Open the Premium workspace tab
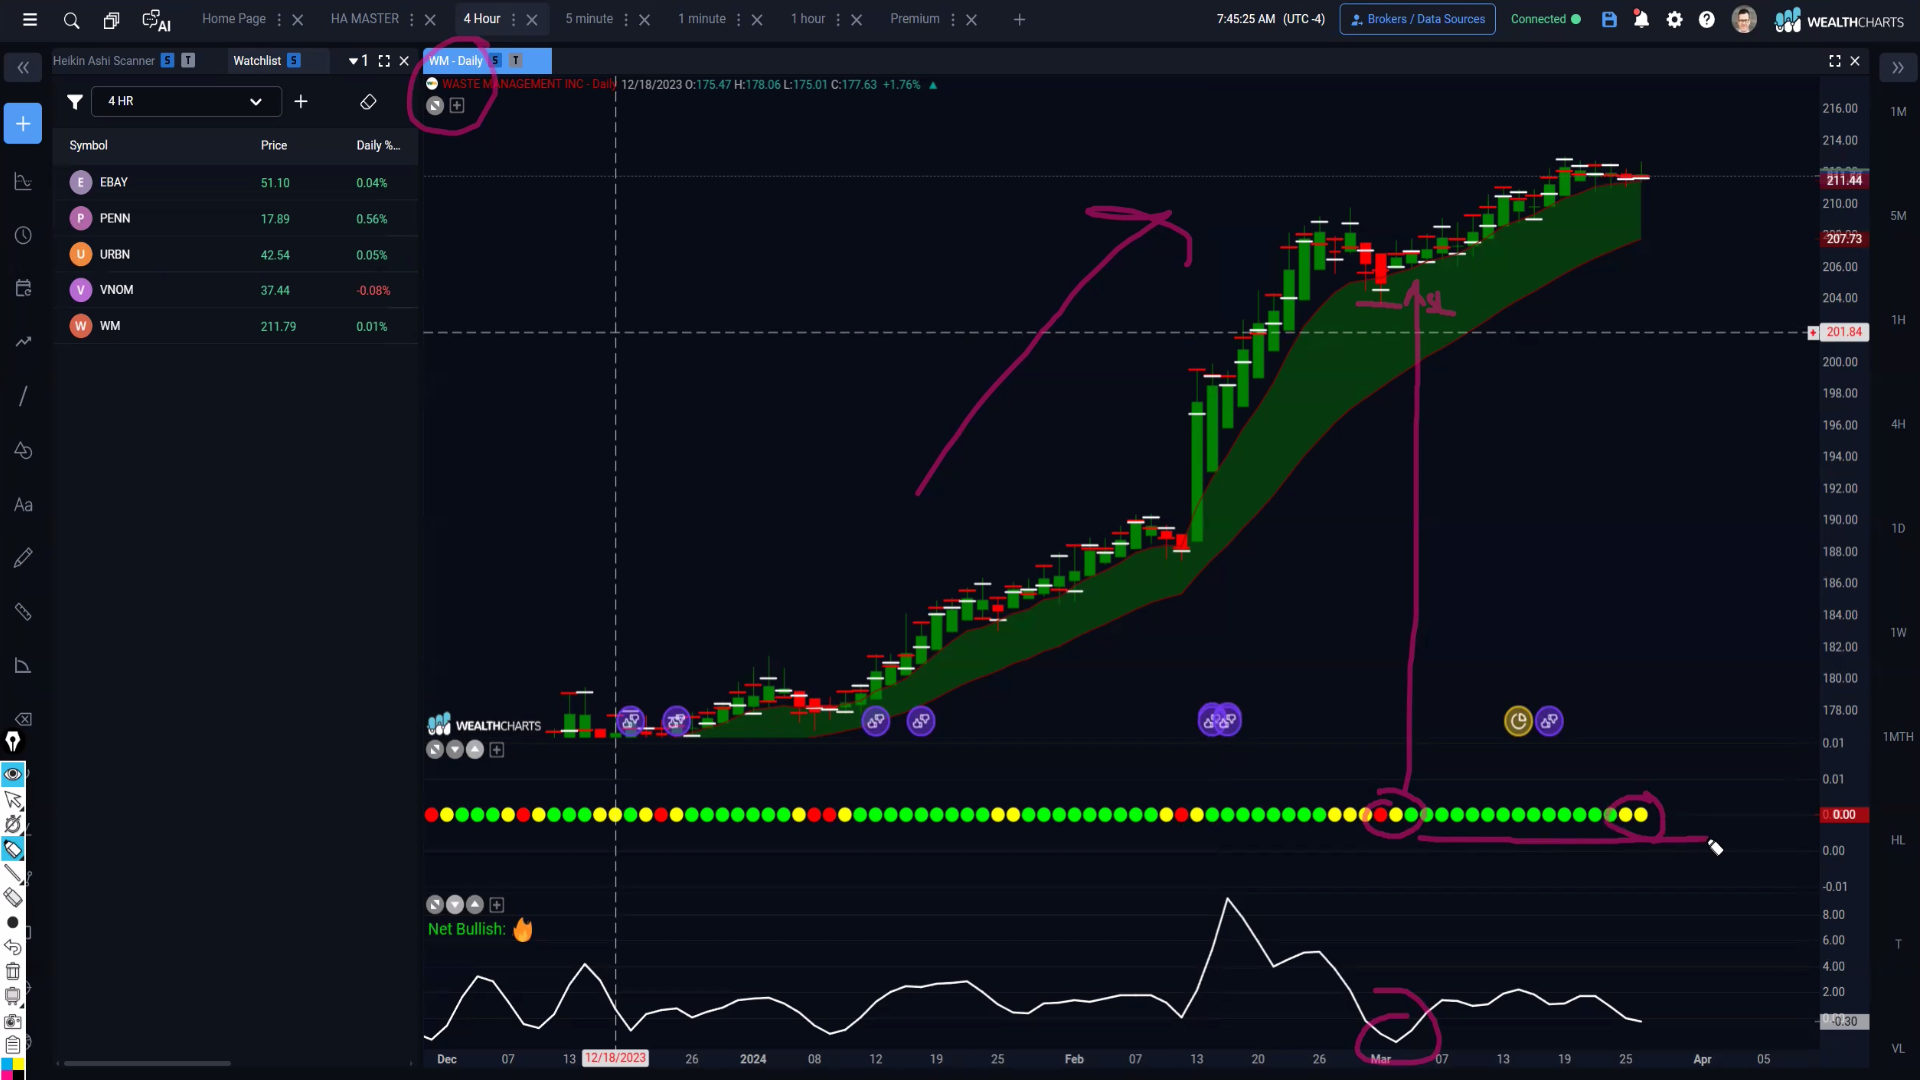The width and height of the screenshot is (1920, 1080). (915, 19)
